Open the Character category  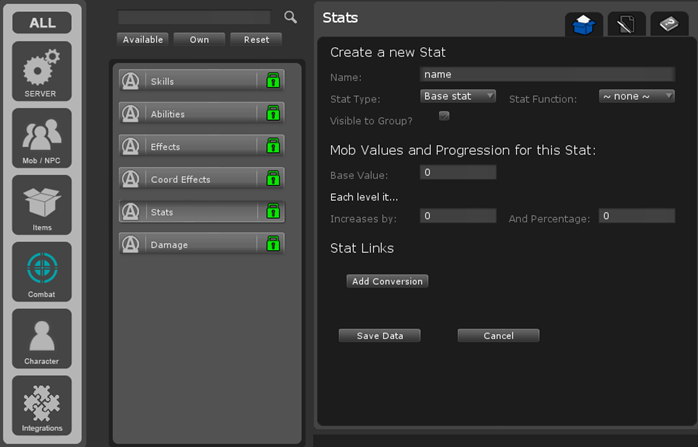pyautogui.click(x=42, y=339)
